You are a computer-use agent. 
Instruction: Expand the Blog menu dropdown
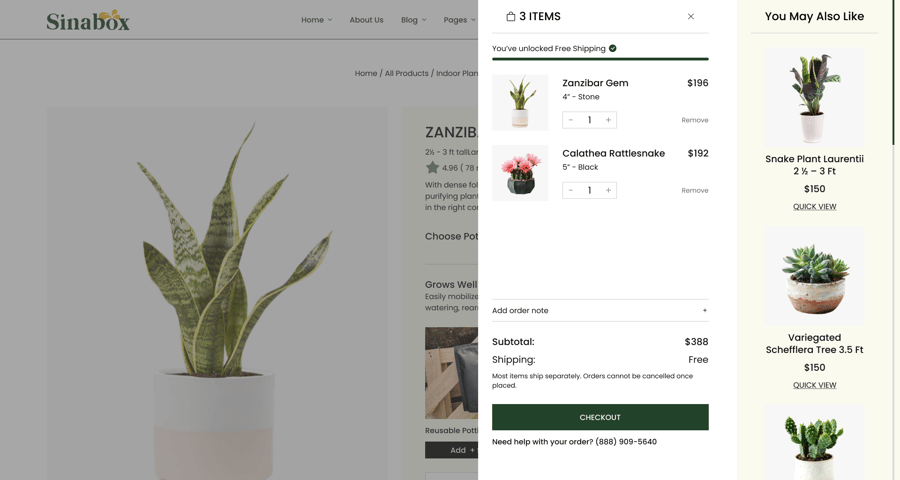coord(413,20)
